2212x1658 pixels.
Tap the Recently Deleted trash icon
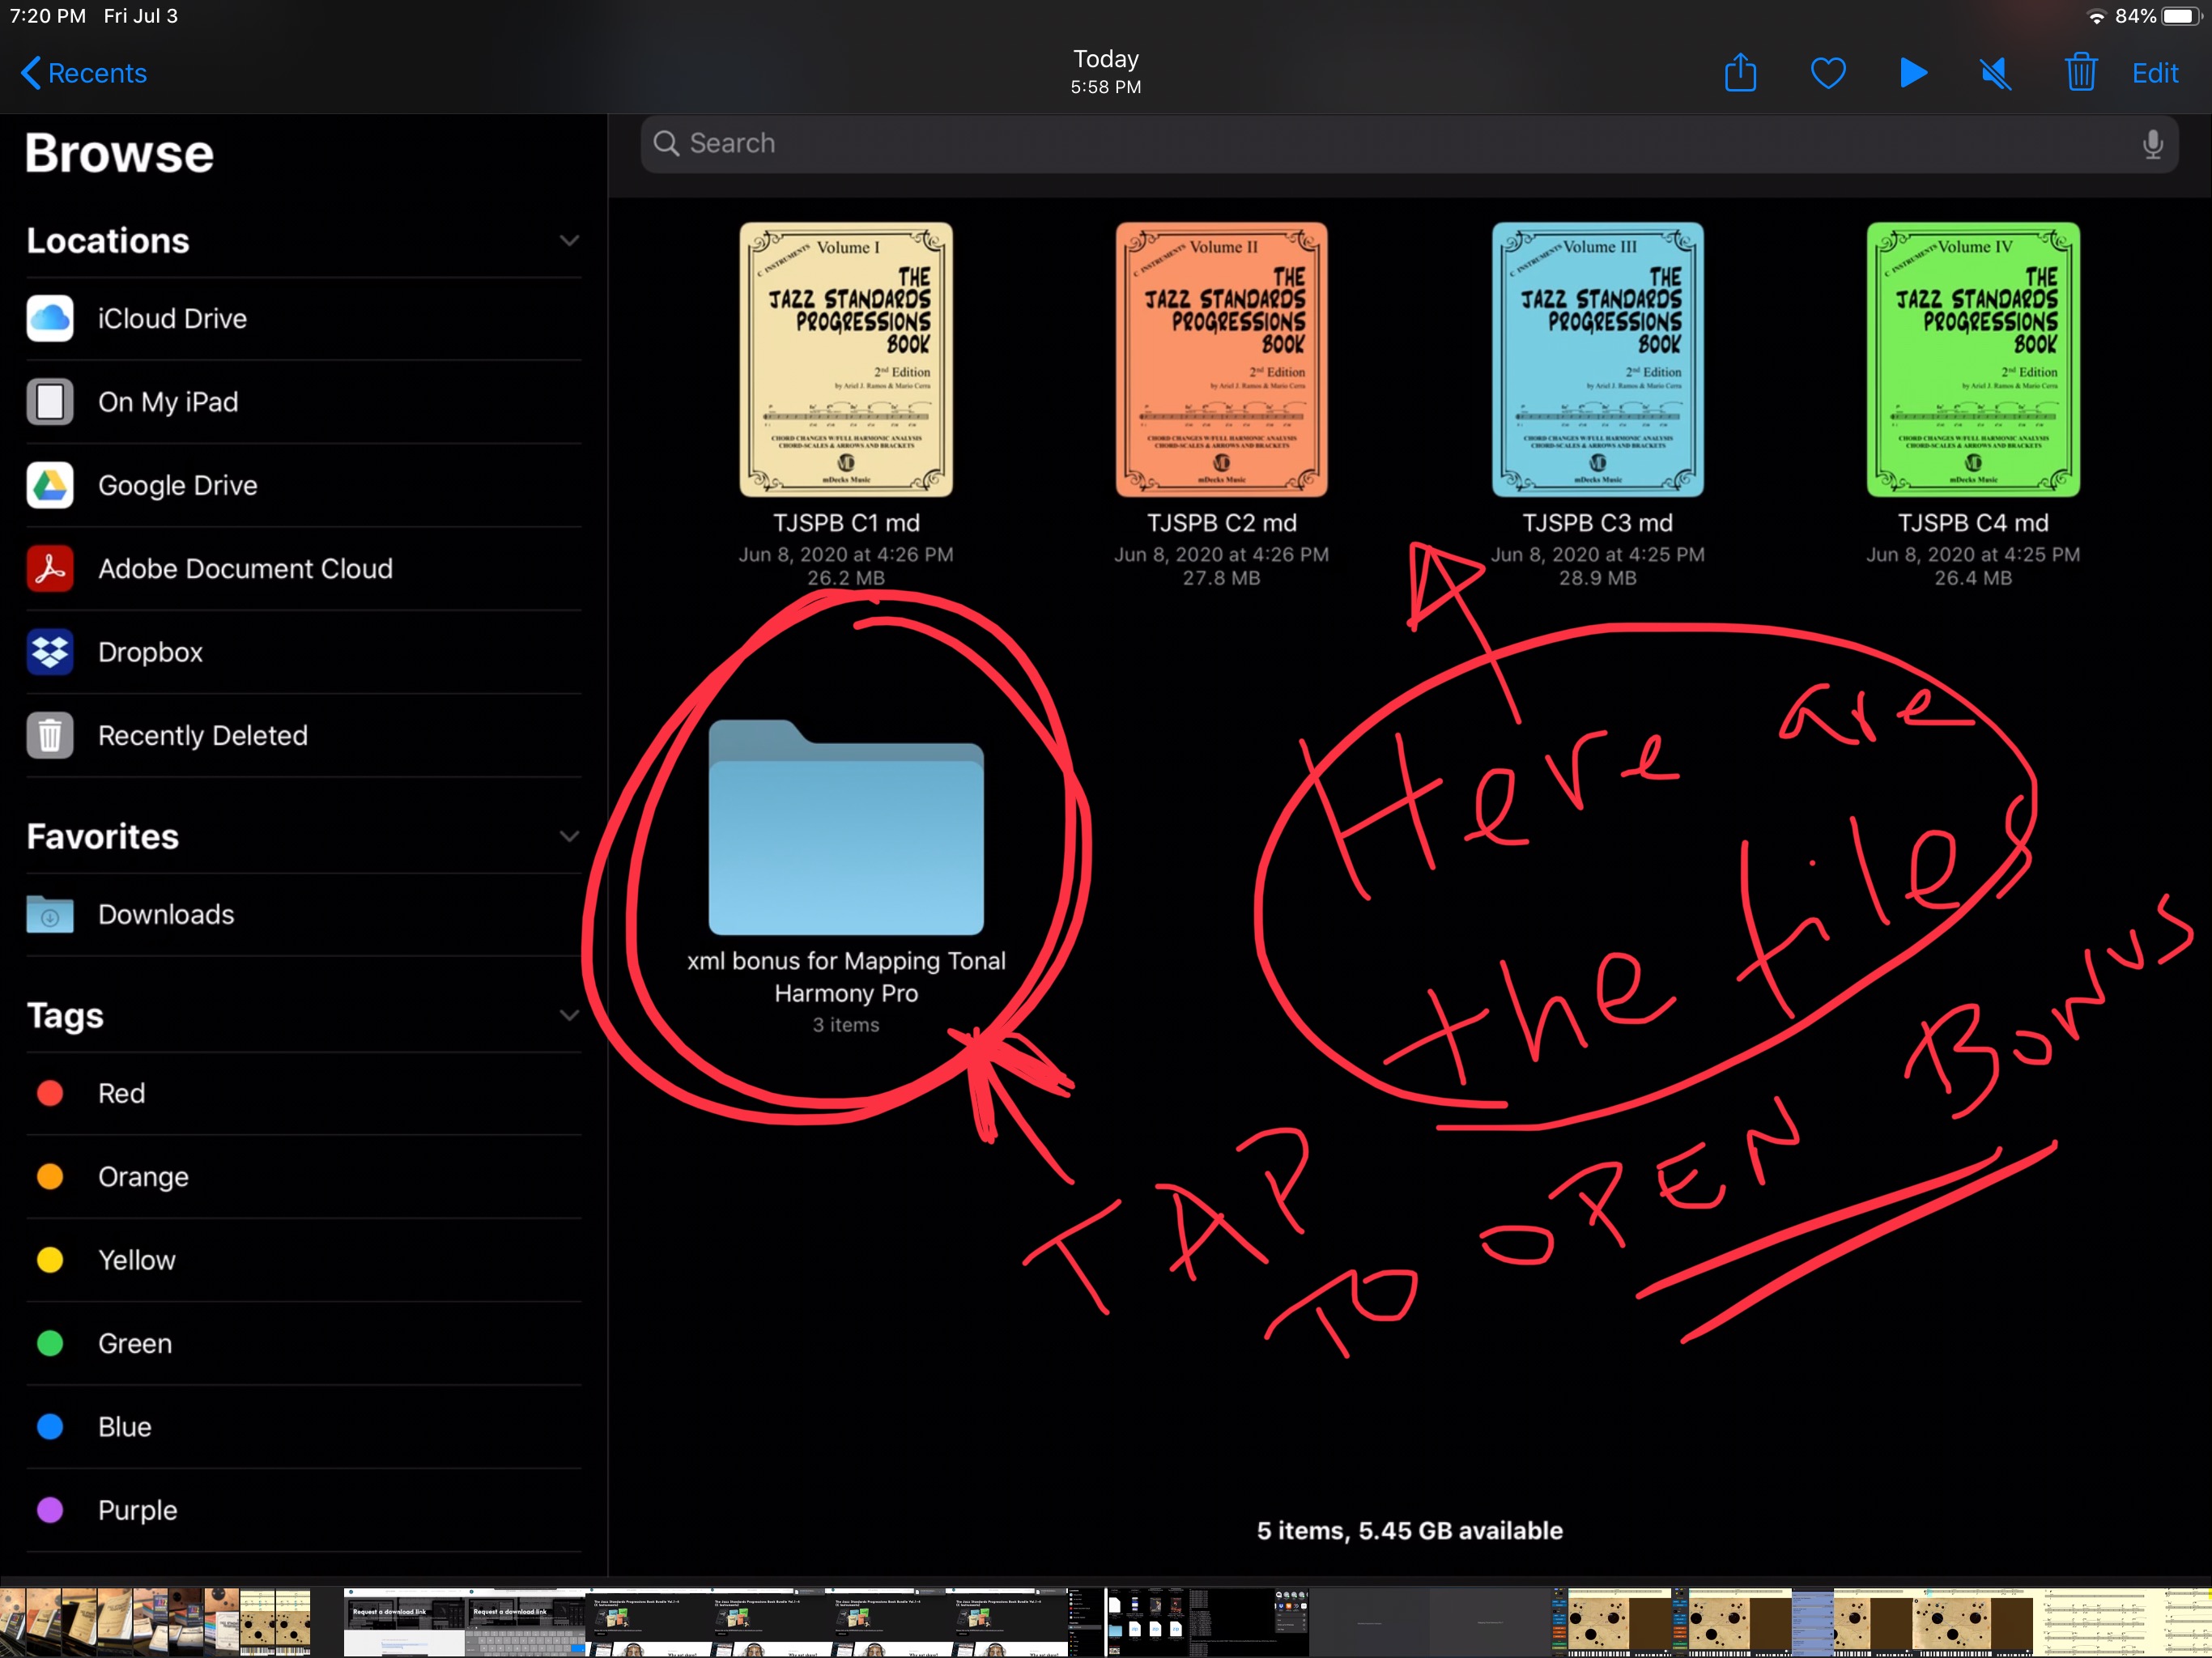[50, 735]
